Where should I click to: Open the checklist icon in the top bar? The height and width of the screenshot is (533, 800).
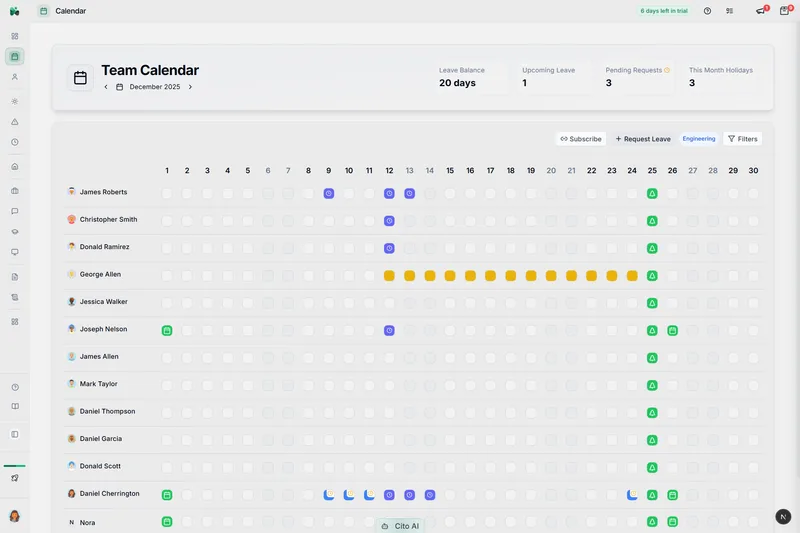coord(730,11)
